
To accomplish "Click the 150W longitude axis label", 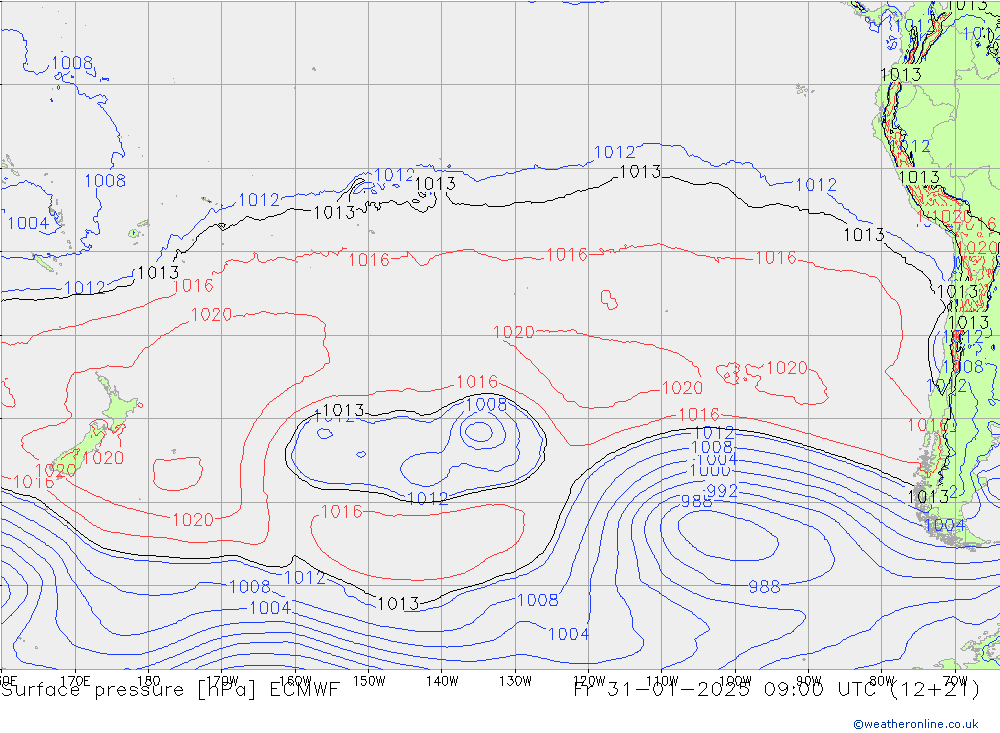I will click(369, 680).
